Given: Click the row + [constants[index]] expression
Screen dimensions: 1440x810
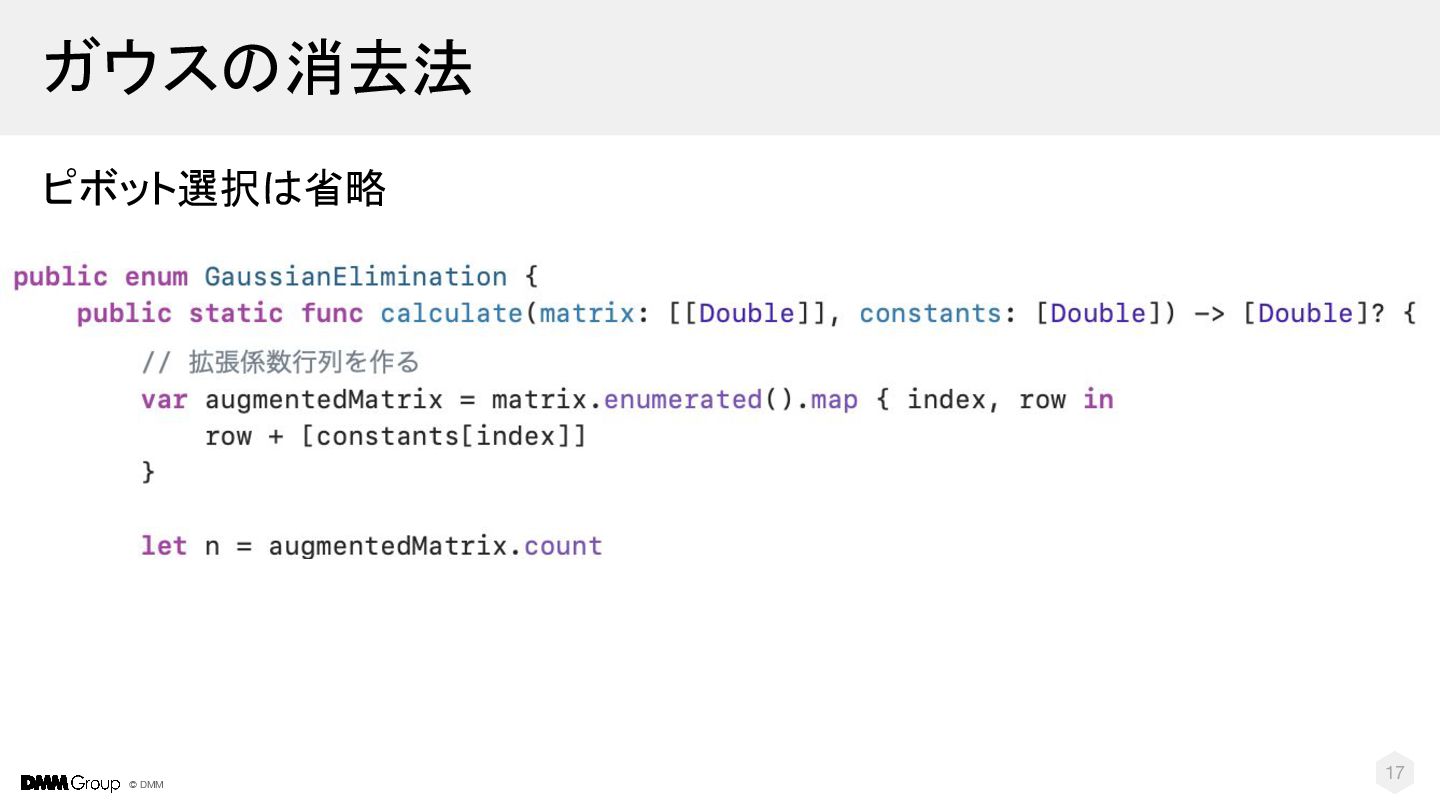Looking at the screenshot, I should point(395,437).
